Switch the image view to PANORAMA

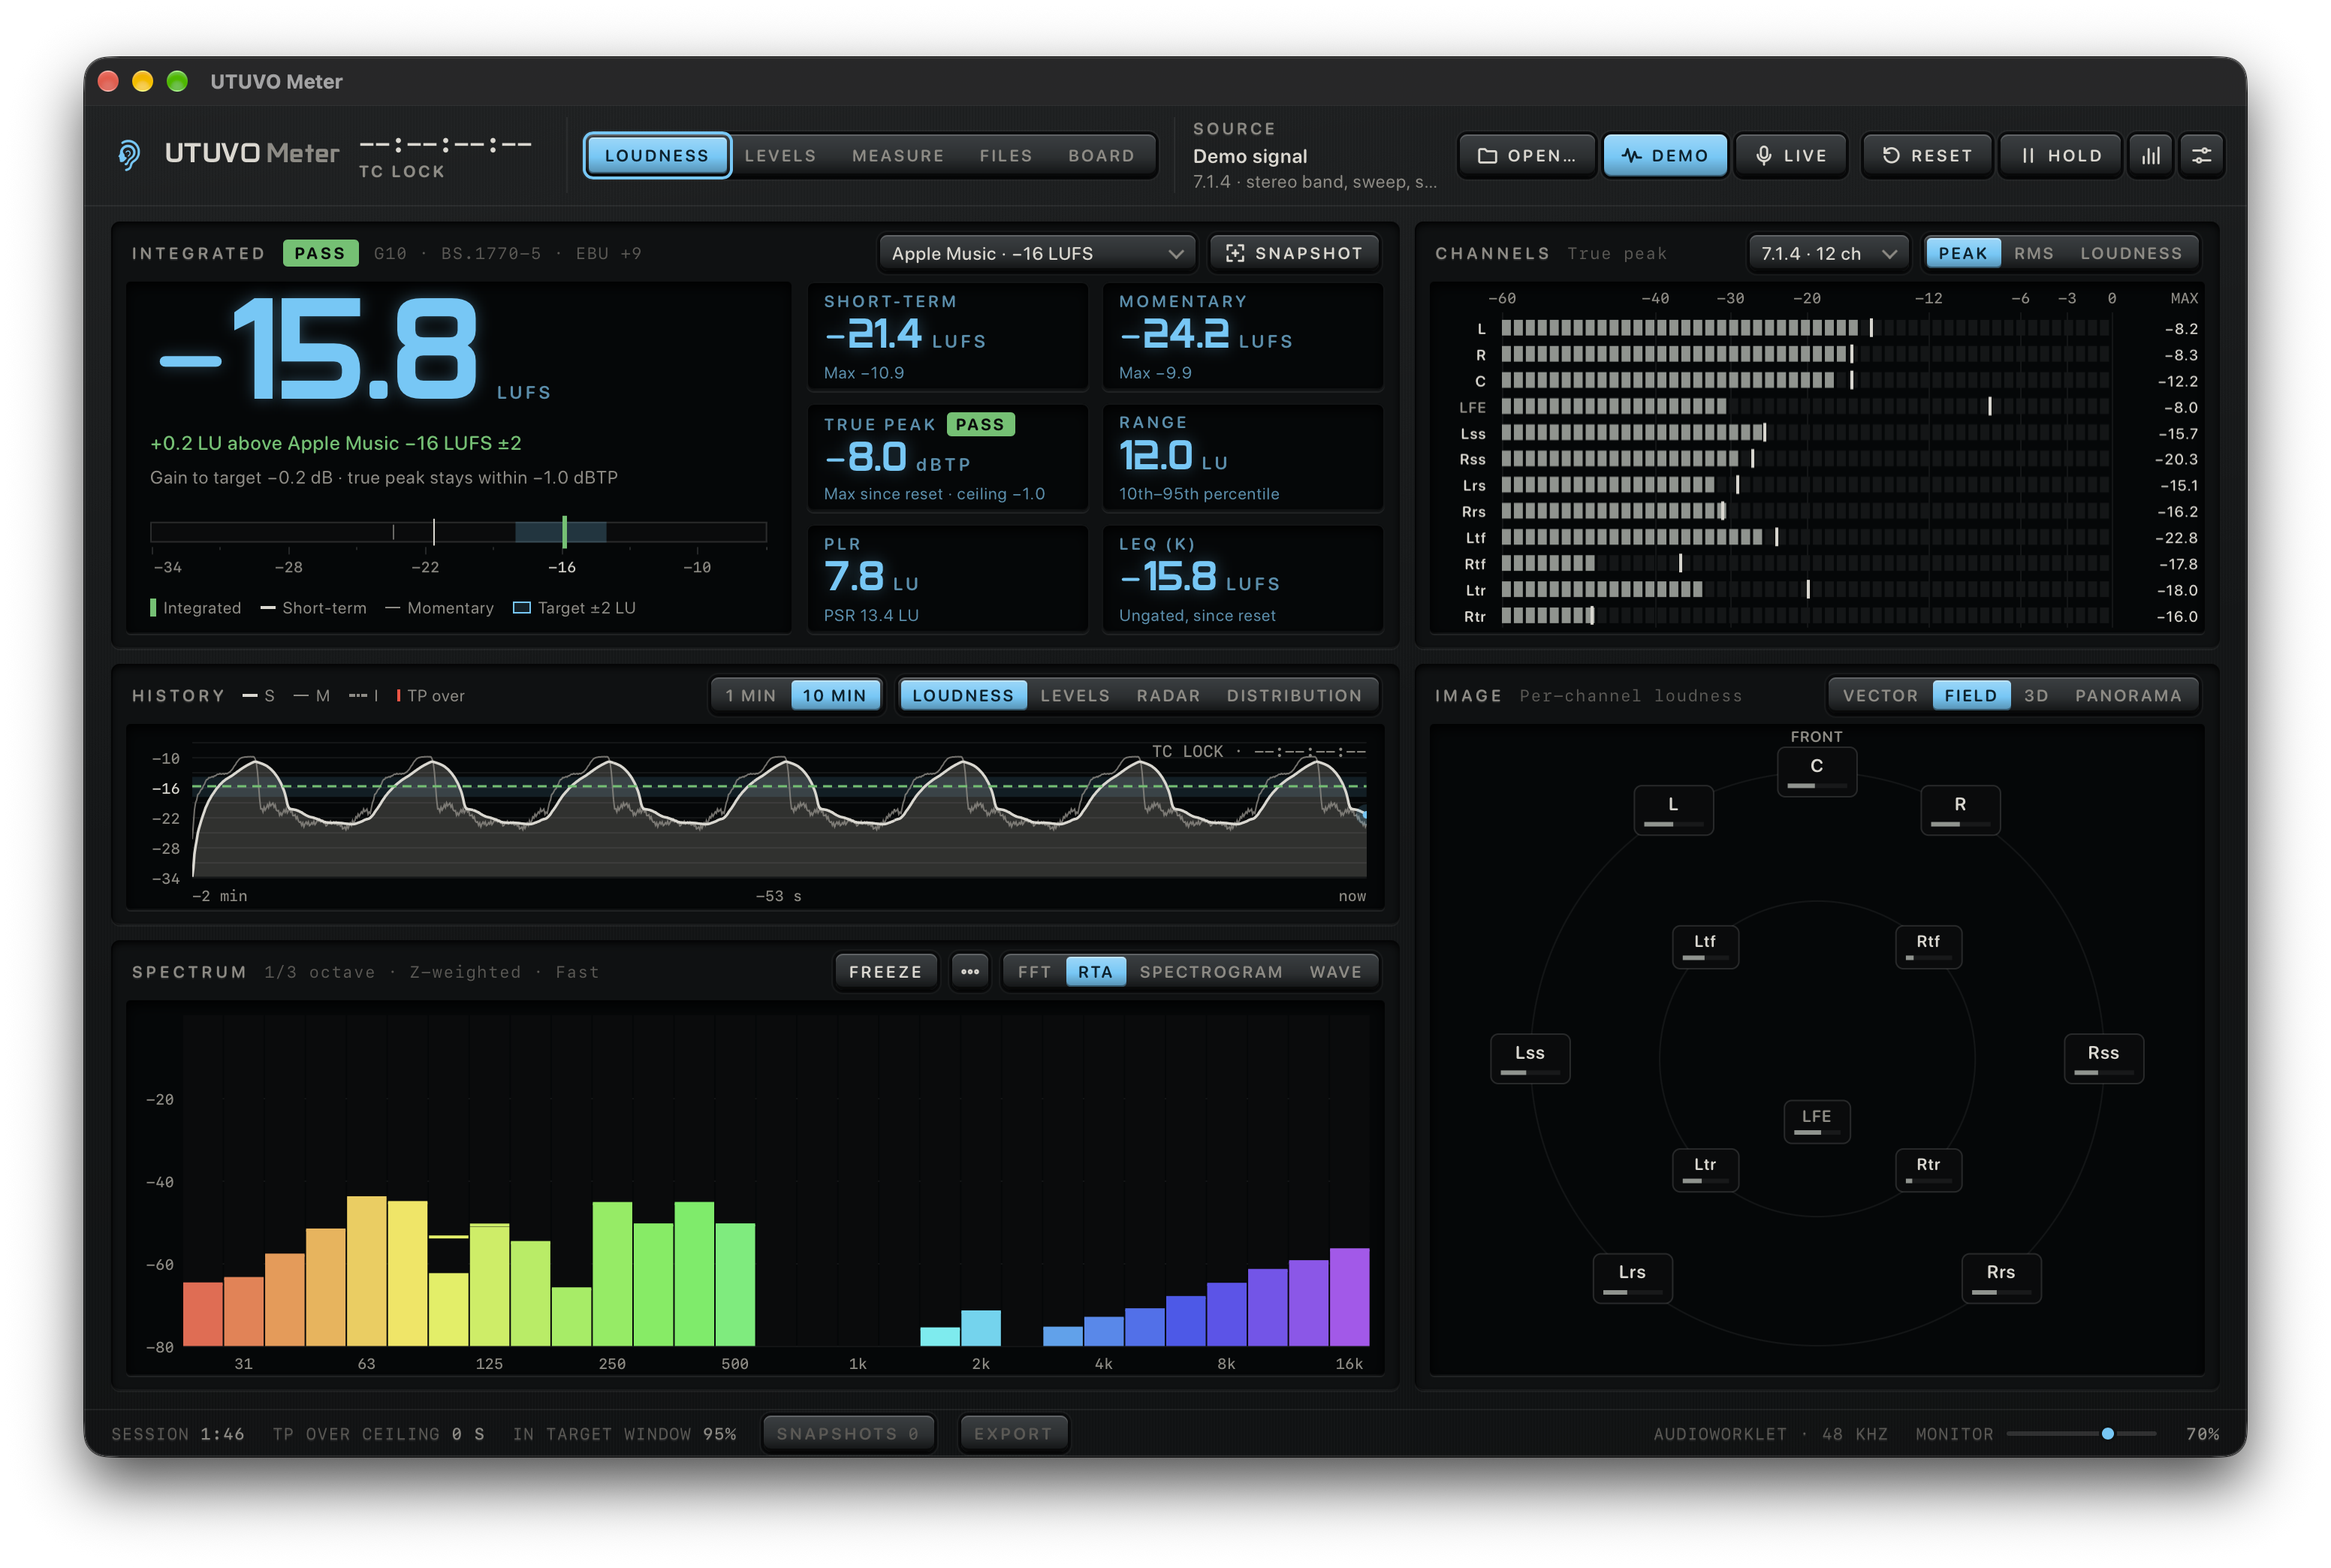2127,695
